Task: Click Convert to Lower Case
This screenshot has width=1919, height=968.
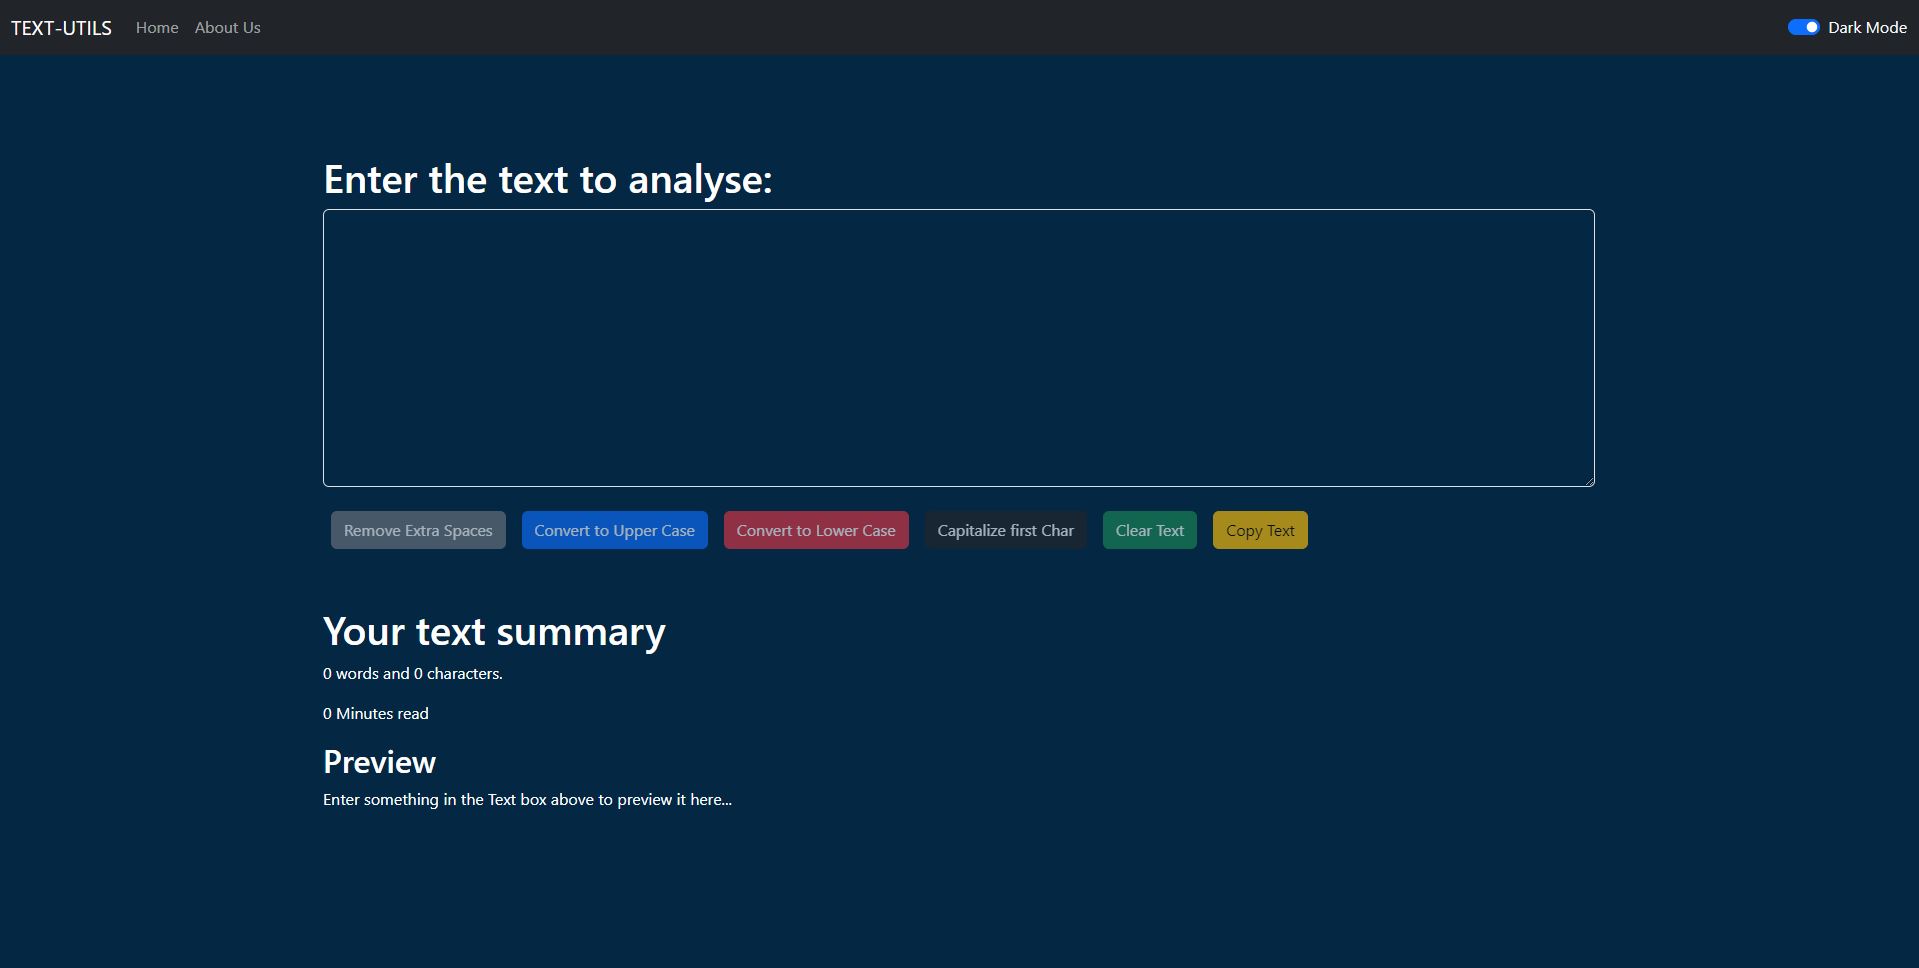Action: click(x=816, y=530)
